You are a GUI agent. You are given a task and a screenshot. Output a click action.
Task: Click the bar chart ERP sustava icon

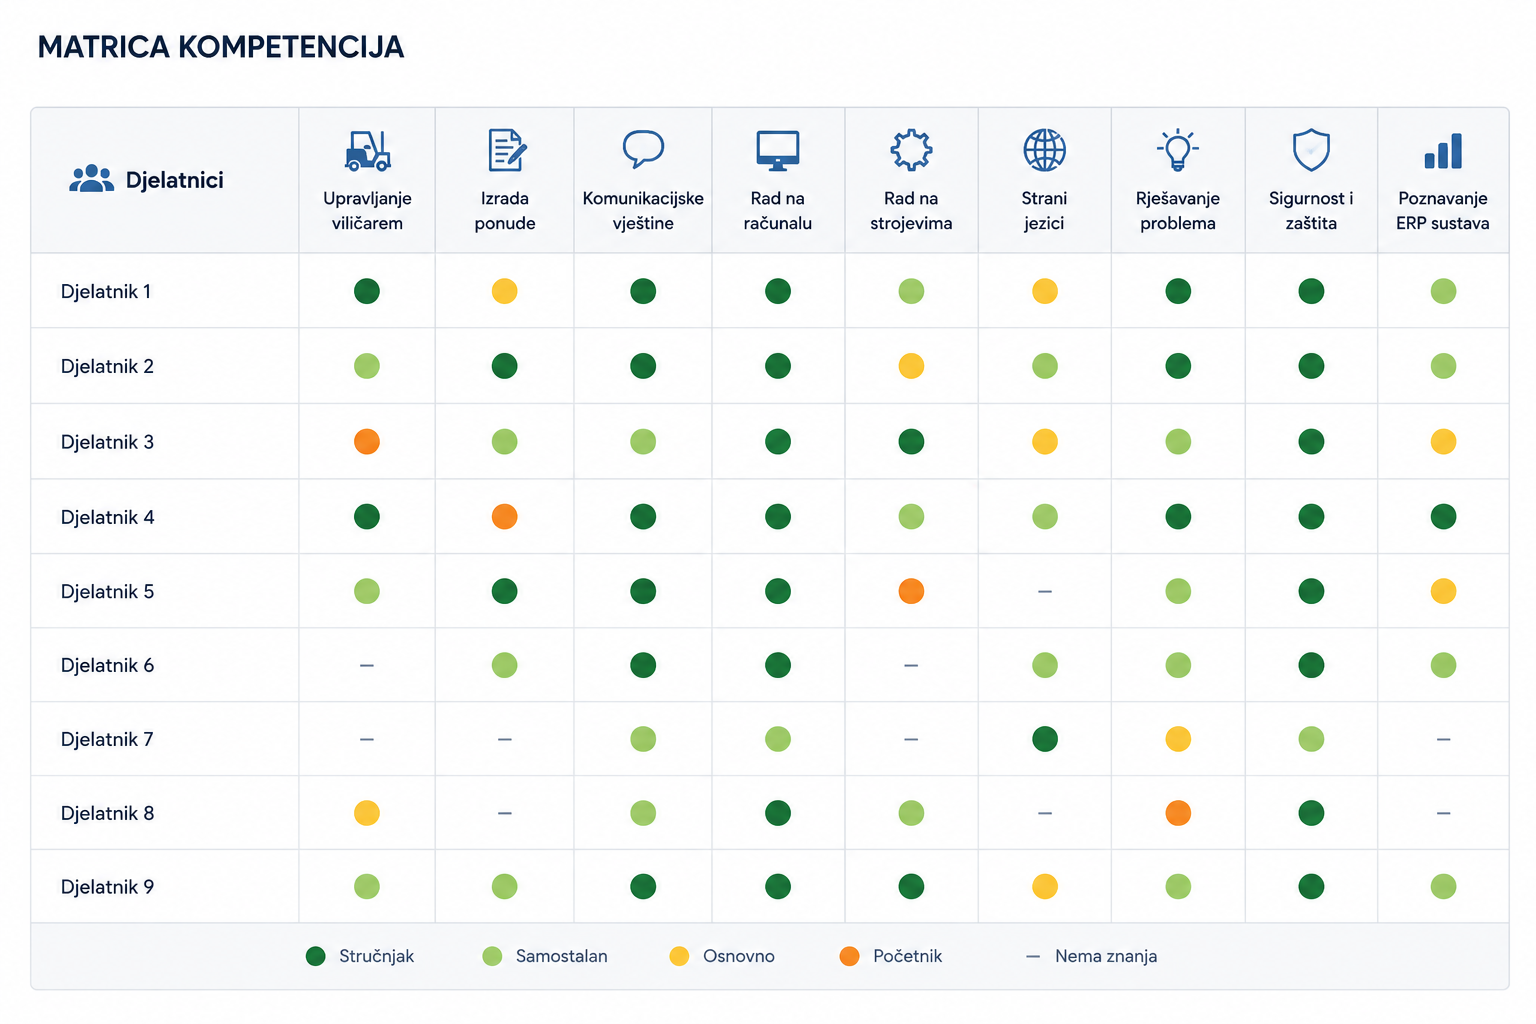1443,151
